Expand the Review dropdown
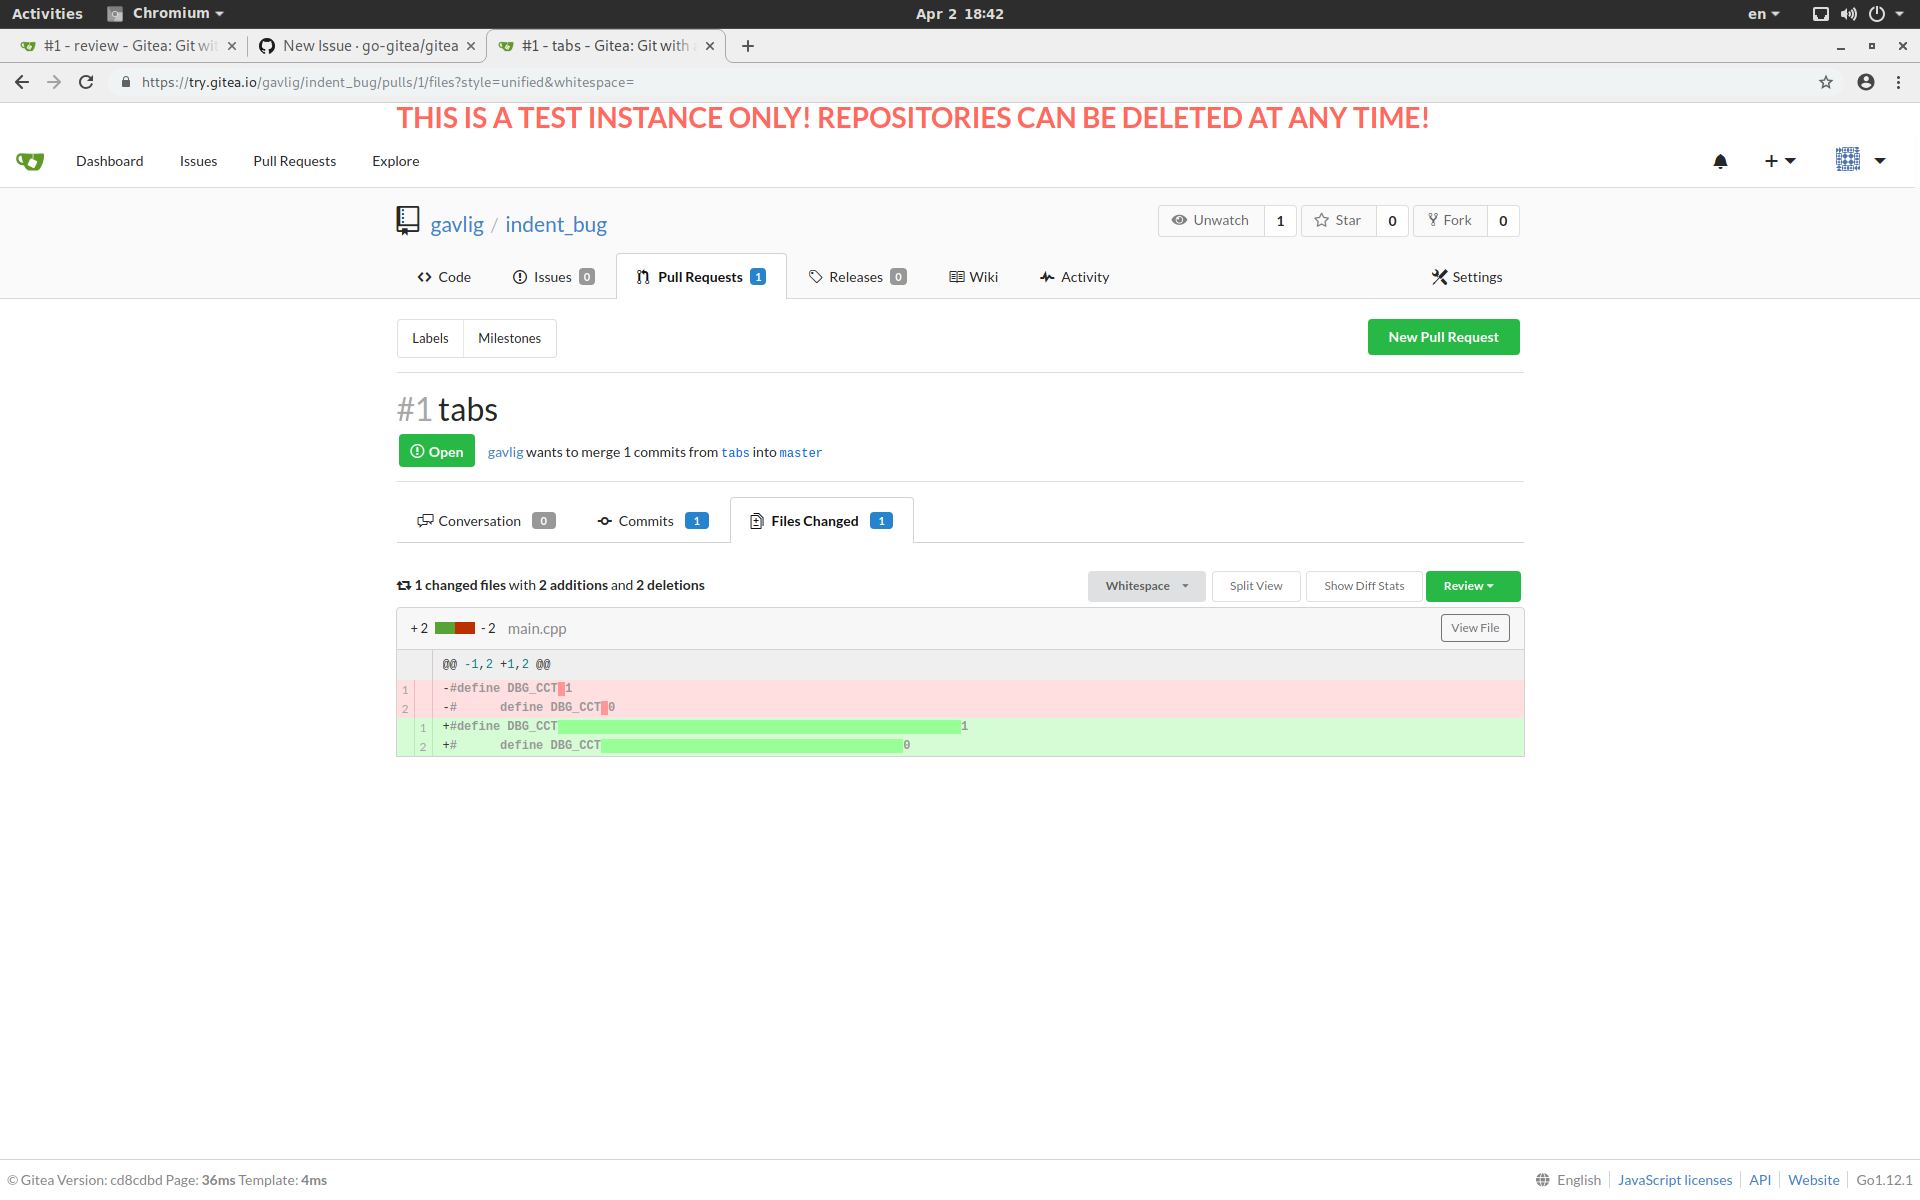The width and height of the screenshot is (1920, 1200). coord(1471,586)
